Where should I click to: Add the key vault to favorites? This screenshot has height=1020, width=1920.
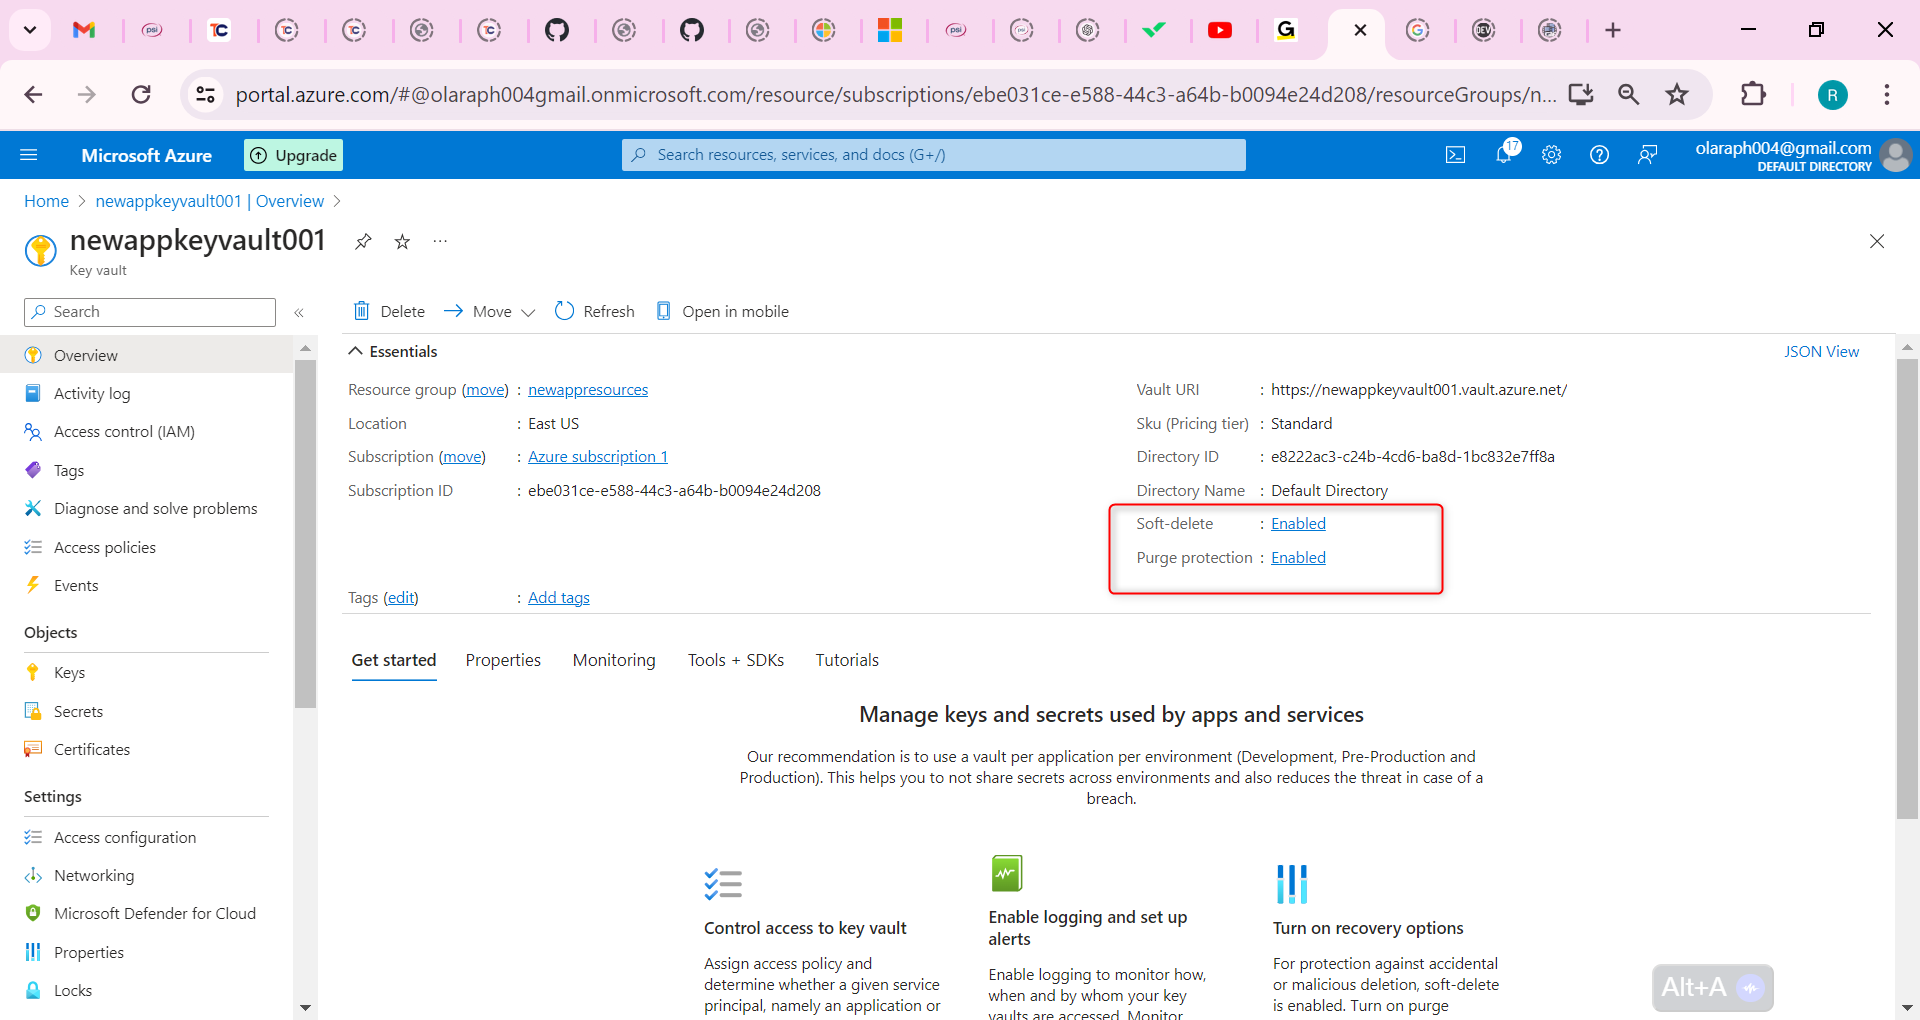[x=401, y=241]
